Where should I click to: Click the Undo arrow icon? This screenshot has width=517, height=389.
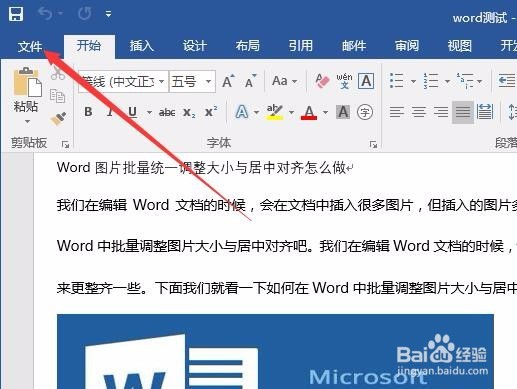[x=46, y=14]
